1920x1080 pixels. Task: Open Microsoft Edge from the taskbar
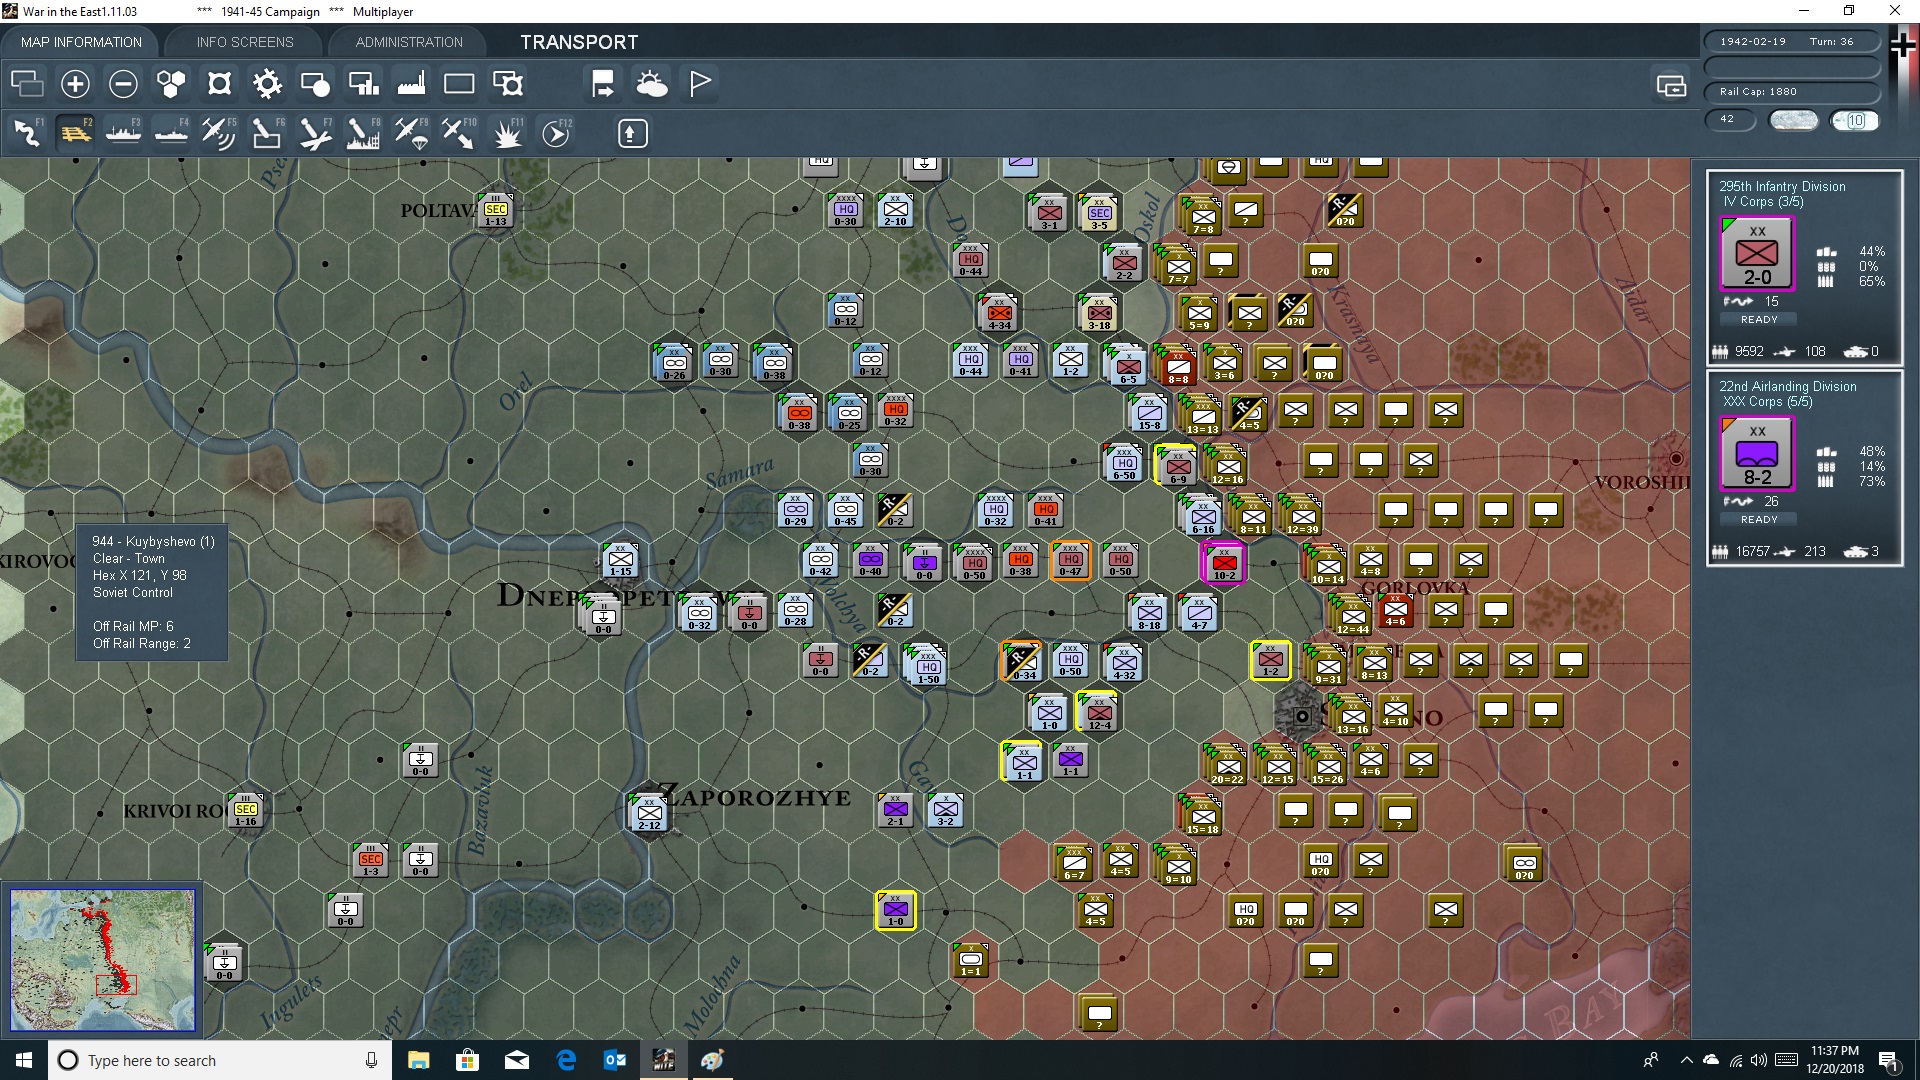click(566, 1060)
